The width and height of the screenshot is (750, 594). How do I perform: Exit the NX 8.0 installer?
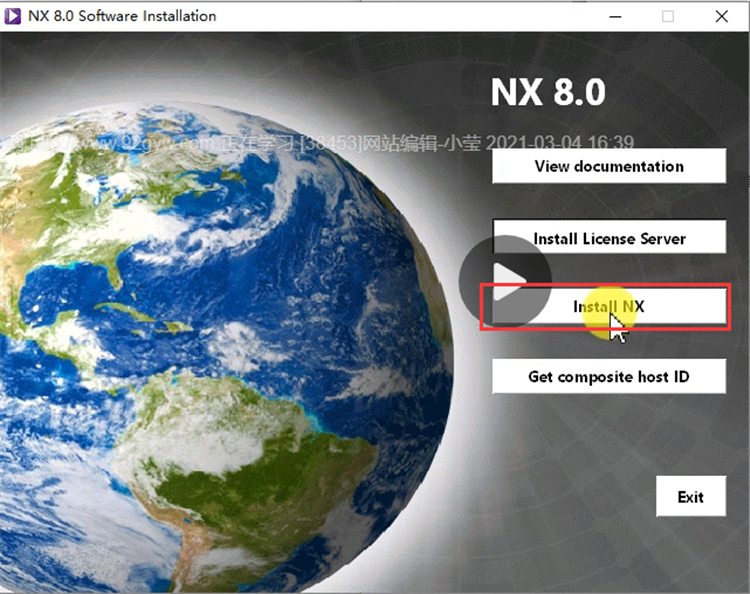point(691,496)
